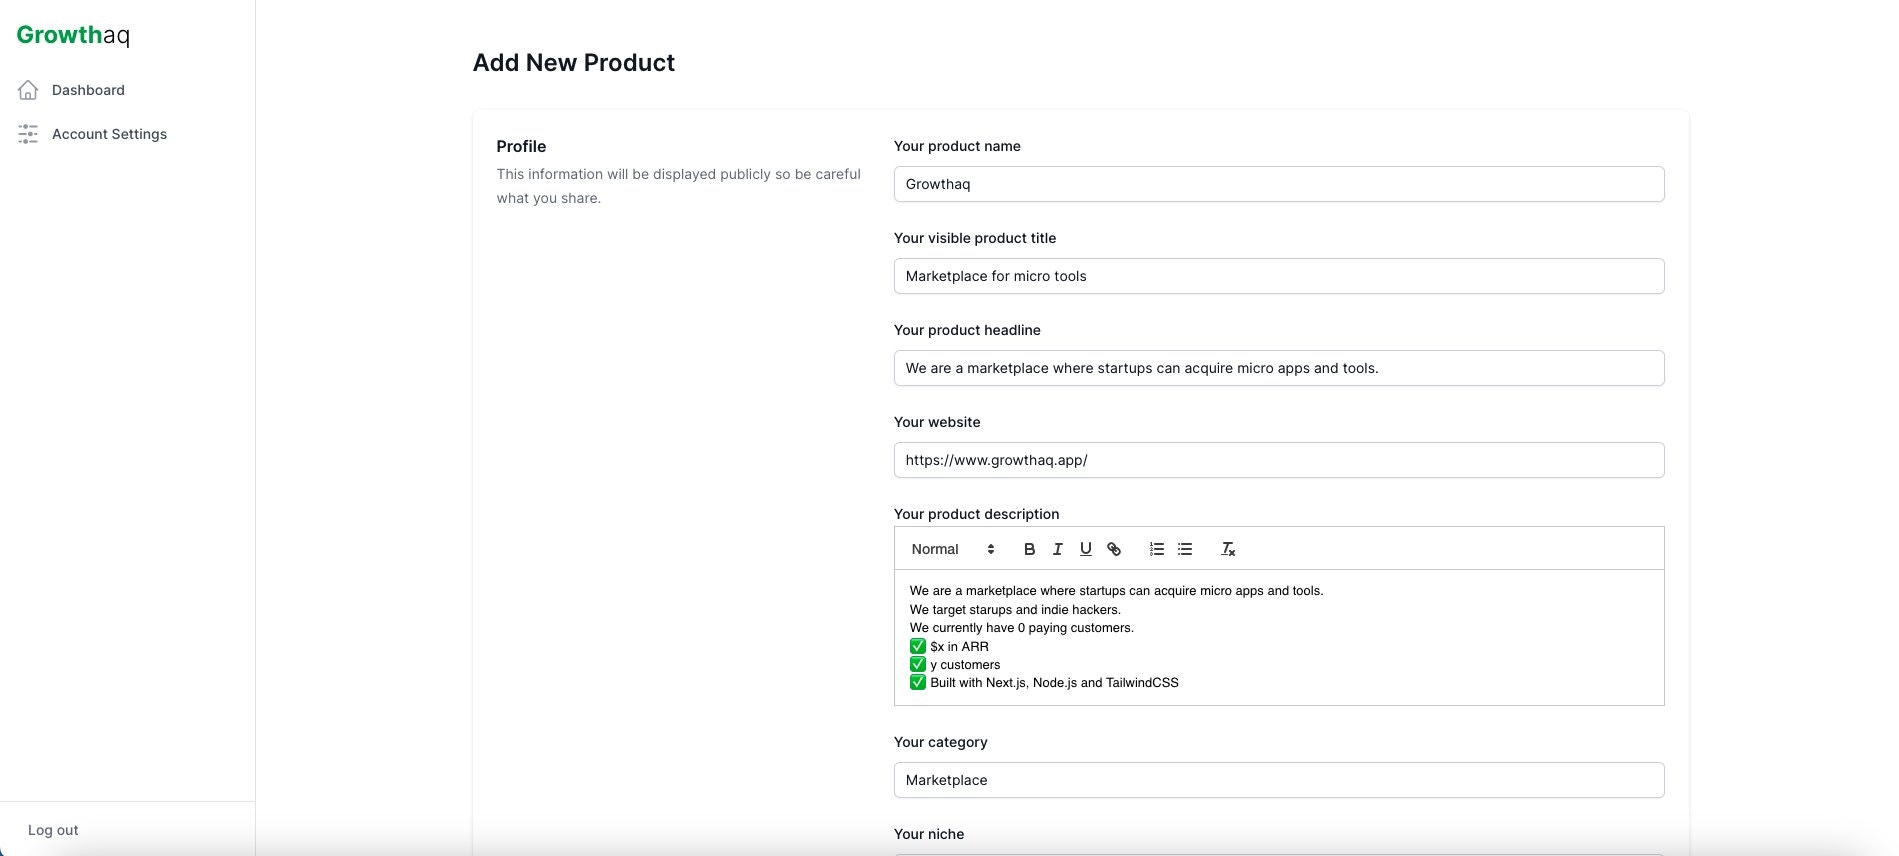Click into the website URL field
This screenshot has height=856, width=1899.
click(x=1279, y=460)
